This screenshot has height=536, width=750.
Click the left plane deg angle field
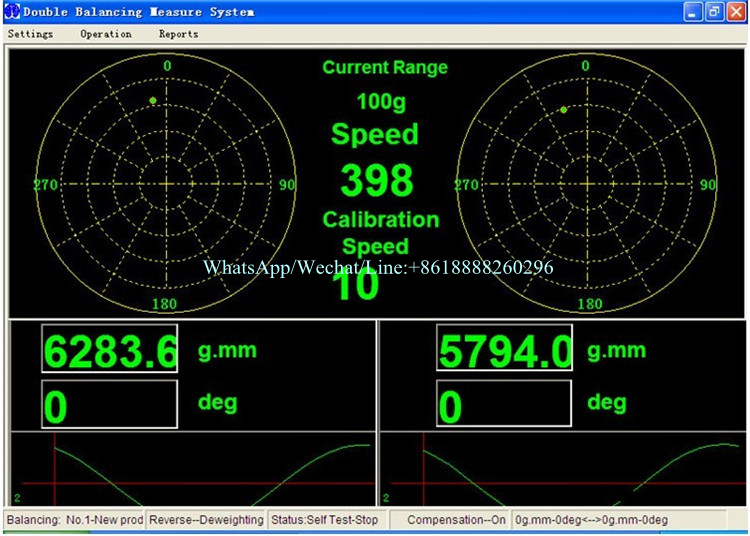pos(109,405)
